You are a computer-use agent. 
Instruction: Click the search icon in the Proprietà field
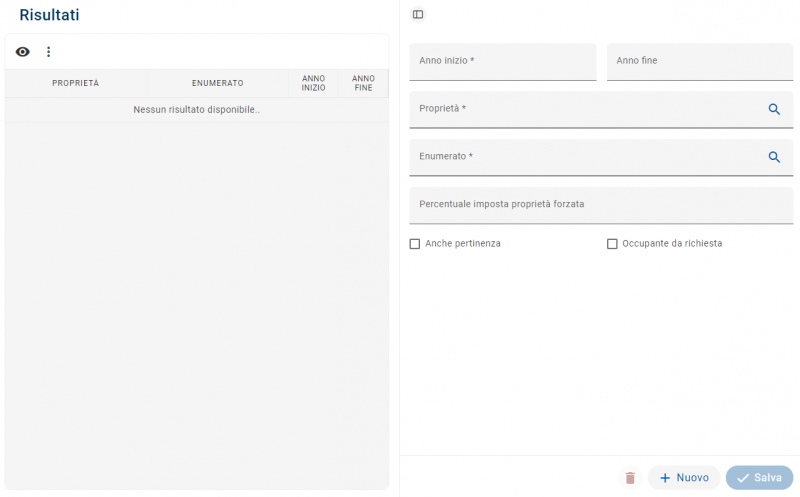point(774,109)
